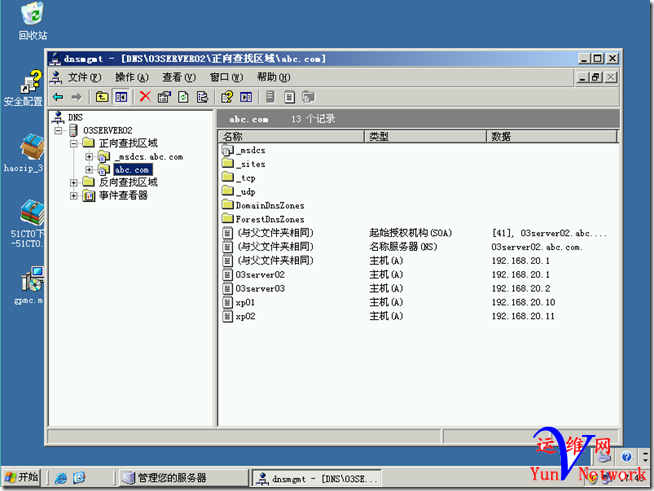Switch to Manage Your Server taskbar button

click(183, 478)
